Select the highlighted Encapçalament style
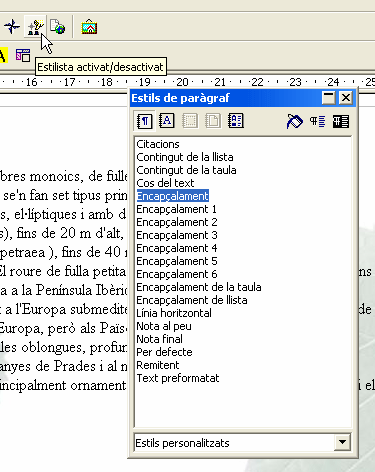The height and width of the screenshot is (472, 375). pos(173,196)
